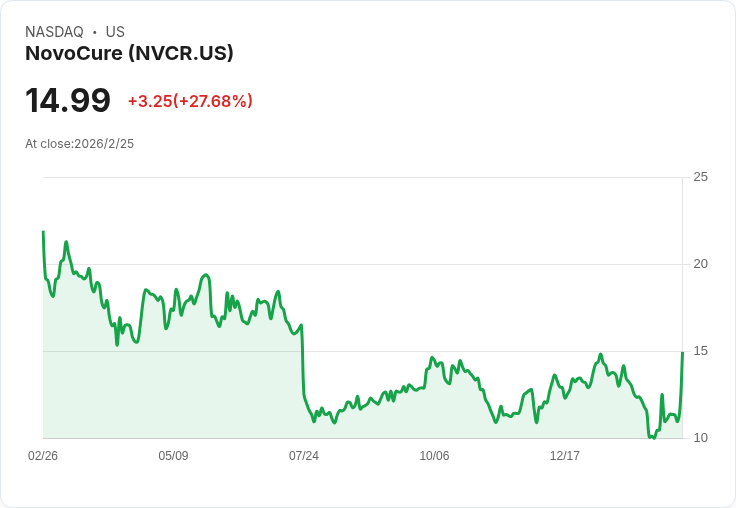Select the 10/06 date axis label
Screen dimensions: 736x508
coord(434,455)
